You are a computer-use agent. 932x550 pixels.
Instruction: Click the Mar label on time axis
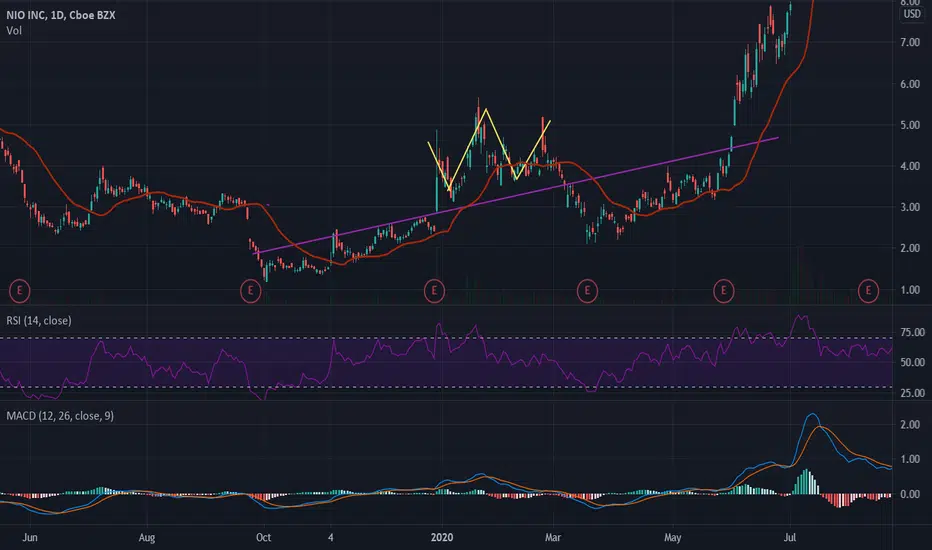pyautogui.click(x=553, y=538)
